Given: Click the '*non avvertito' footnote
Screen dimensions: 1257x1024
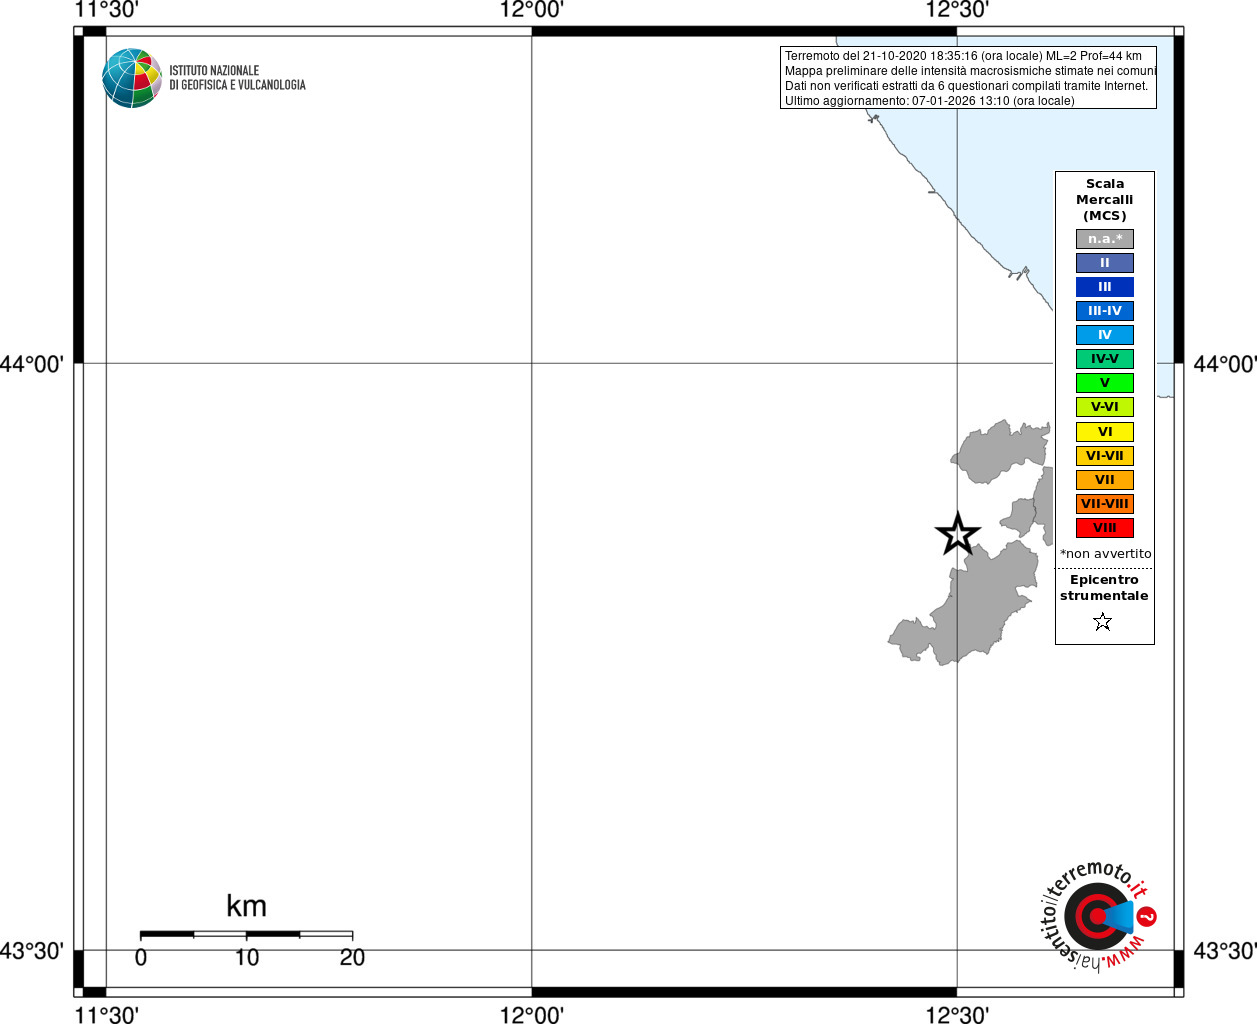Looking at the screenshot, I should coord(1105,554).
